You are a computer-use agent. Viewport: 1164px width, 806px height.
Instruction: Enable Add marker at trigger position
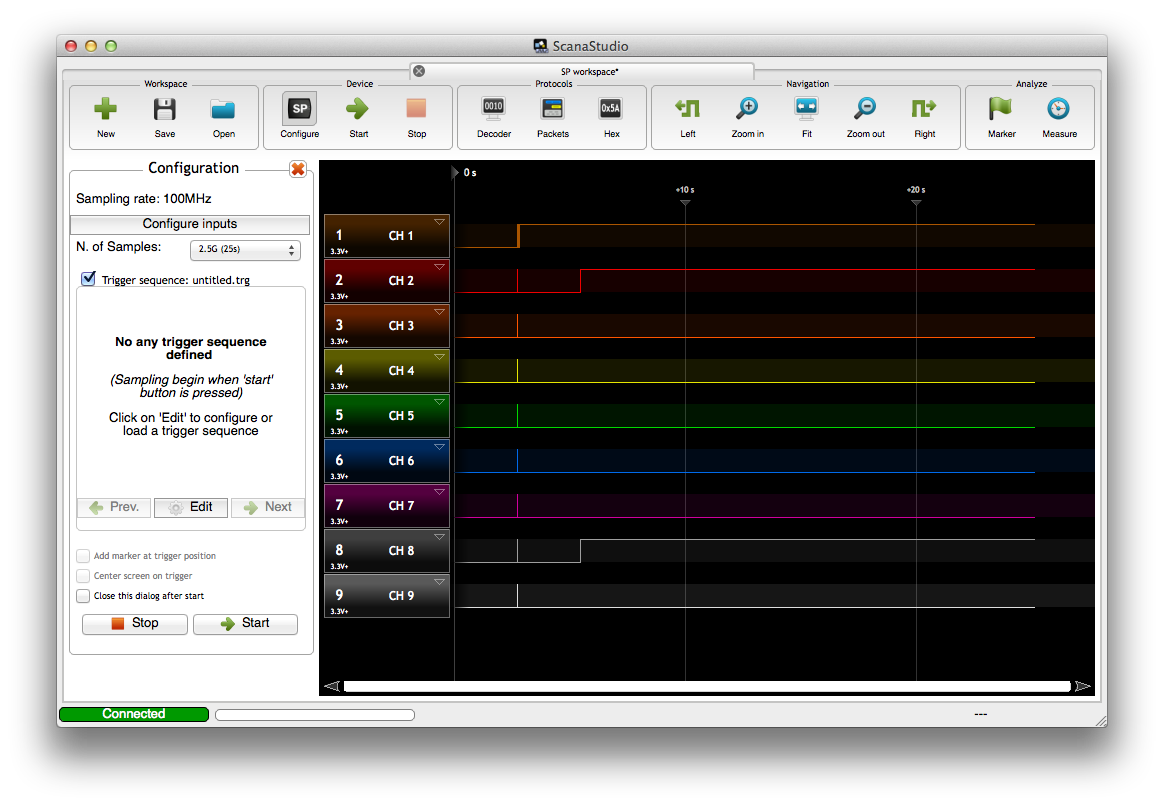83,556
